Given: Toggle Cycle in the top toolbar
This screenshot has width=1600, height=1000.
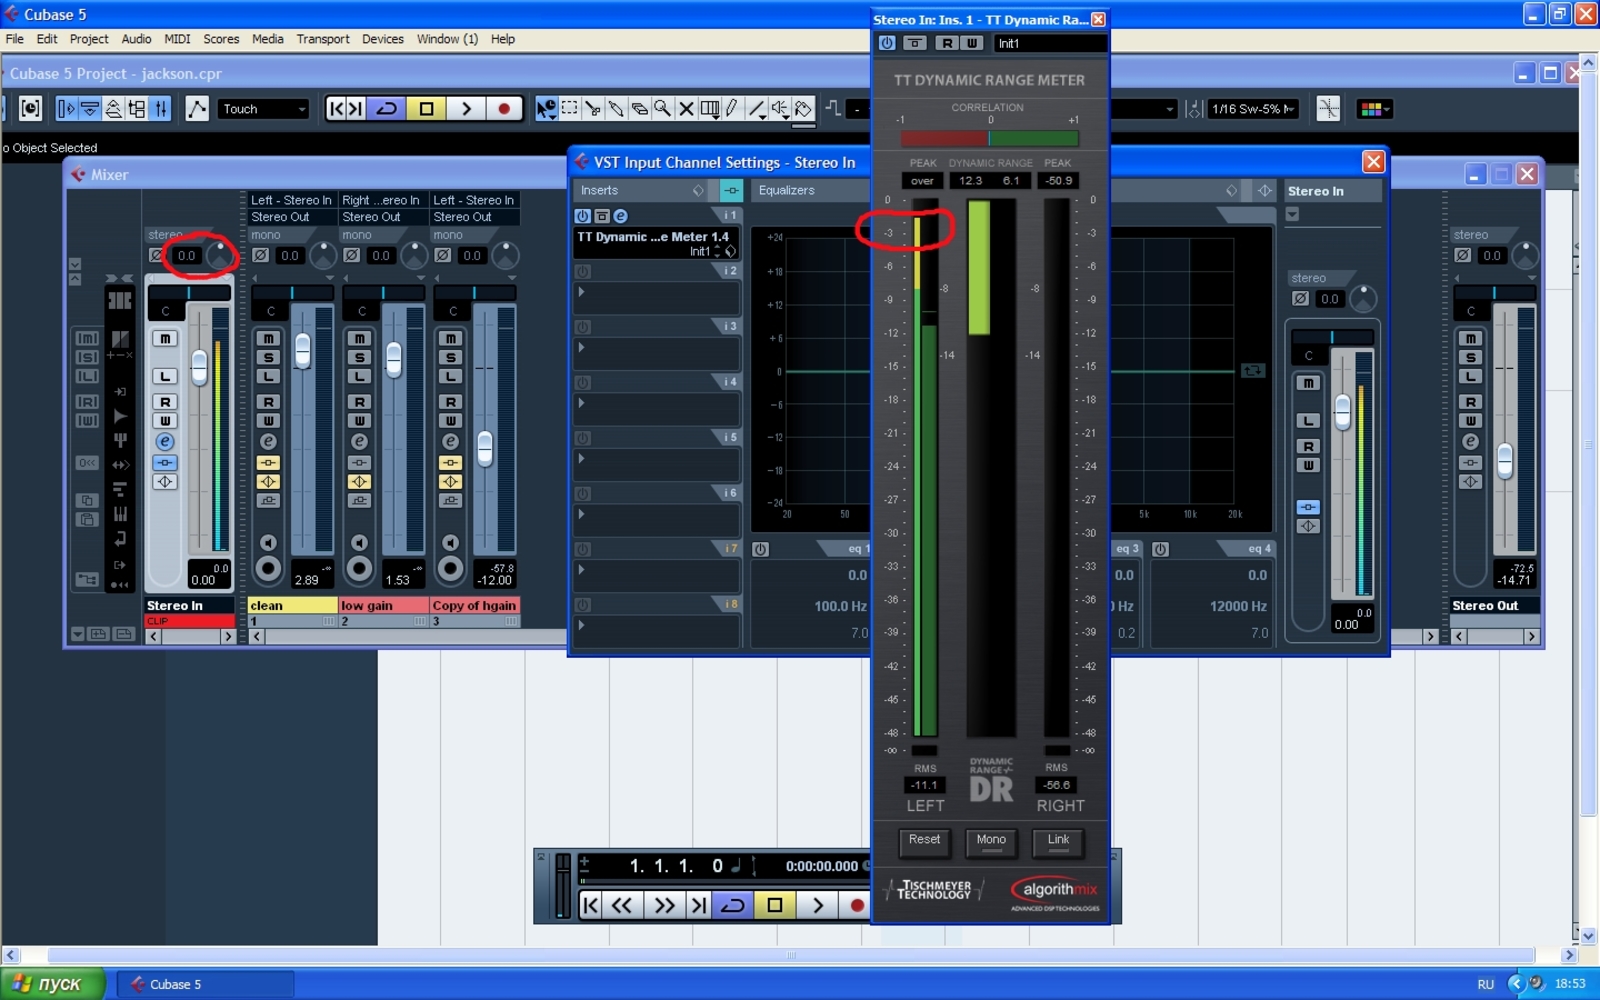Looking at the screenshot, I should point(387,109).
